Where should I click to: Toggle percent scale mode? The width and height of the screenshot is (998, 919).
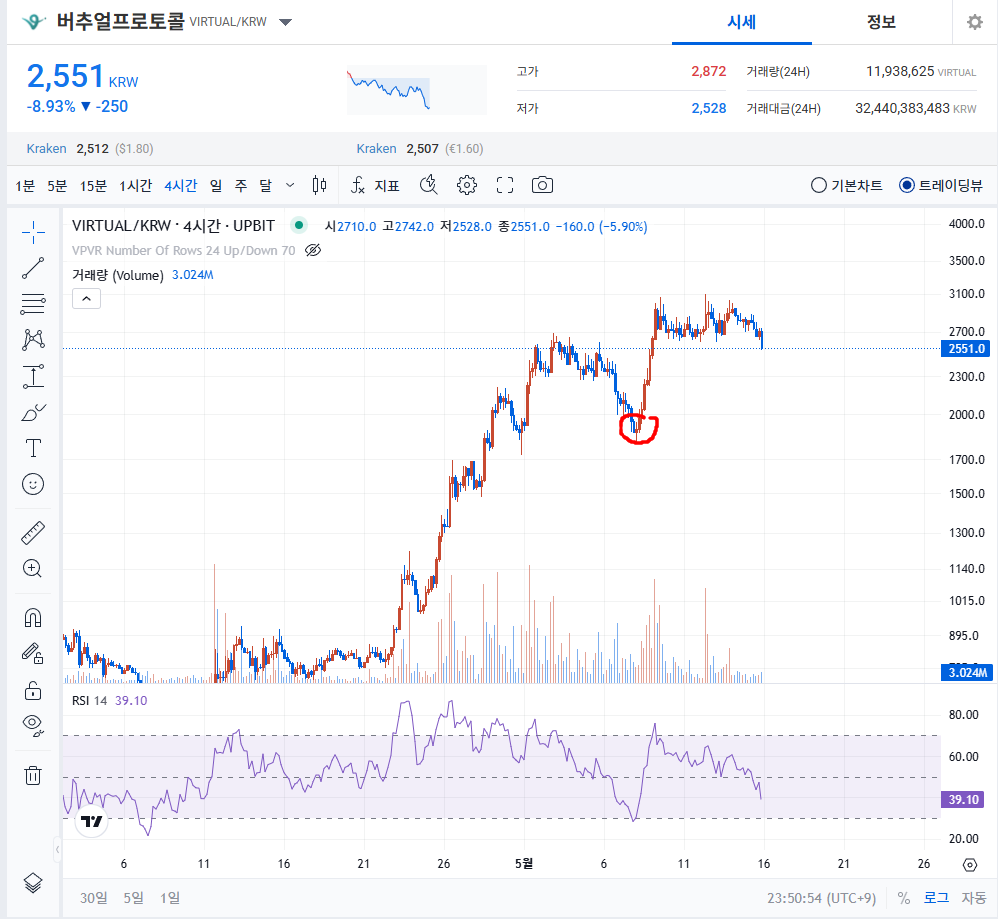pyautogui.click(x=903, y=898)
